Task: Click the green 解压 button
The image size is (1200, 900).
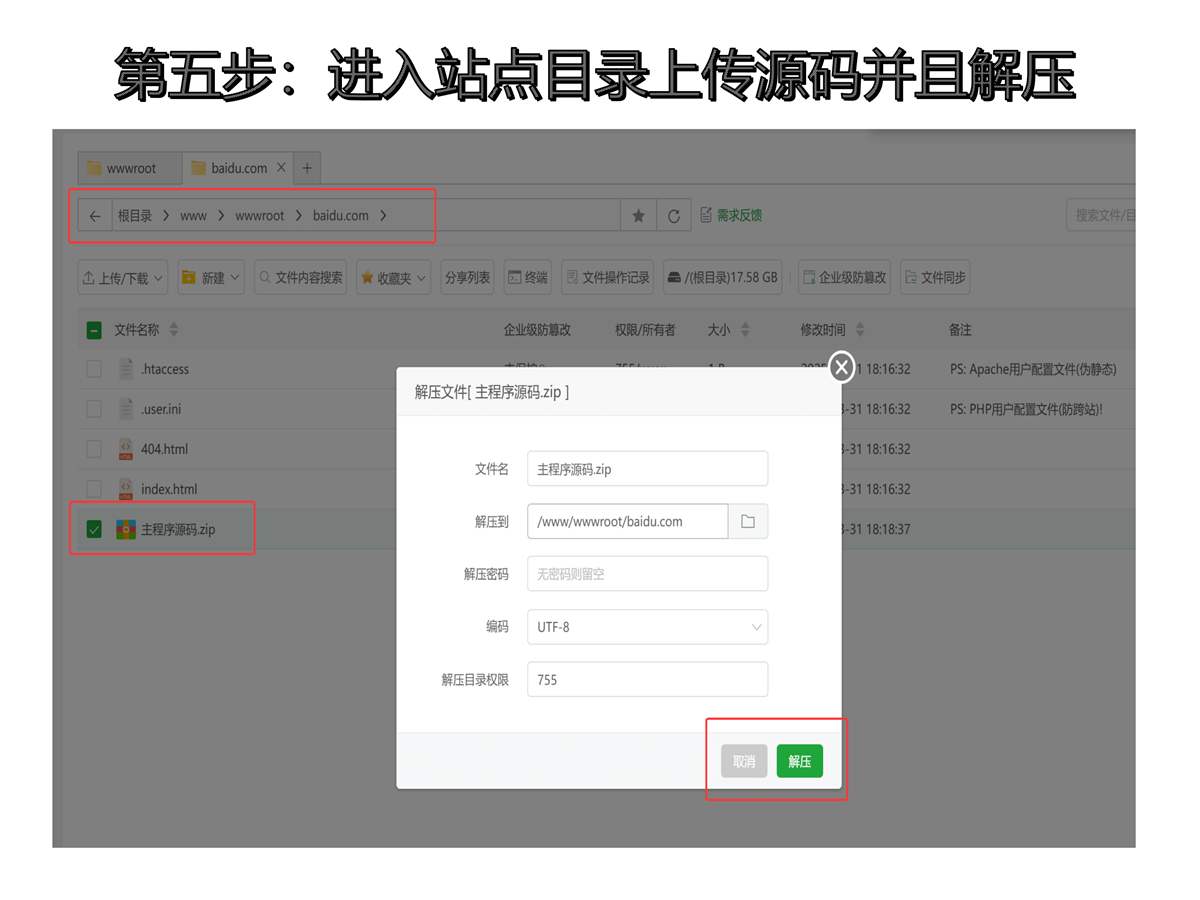Action: [799, 761]
